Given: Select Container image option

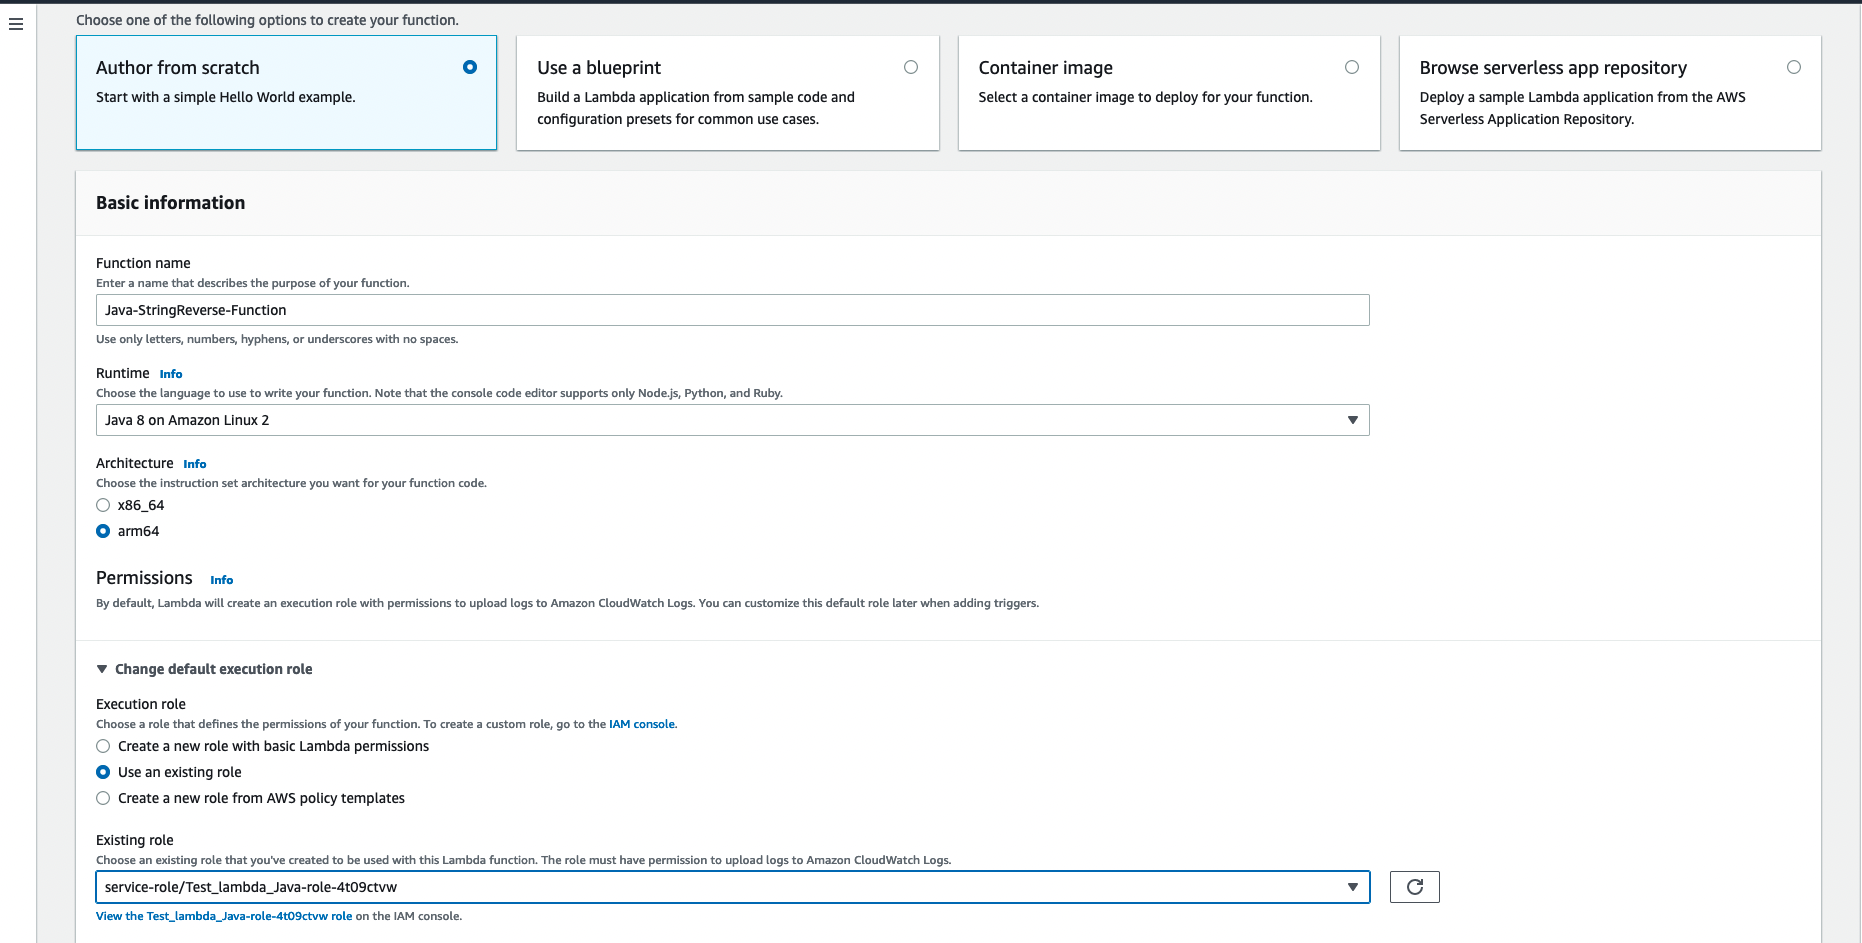Looking at the screenshot, I should (x=1352, y=67).
